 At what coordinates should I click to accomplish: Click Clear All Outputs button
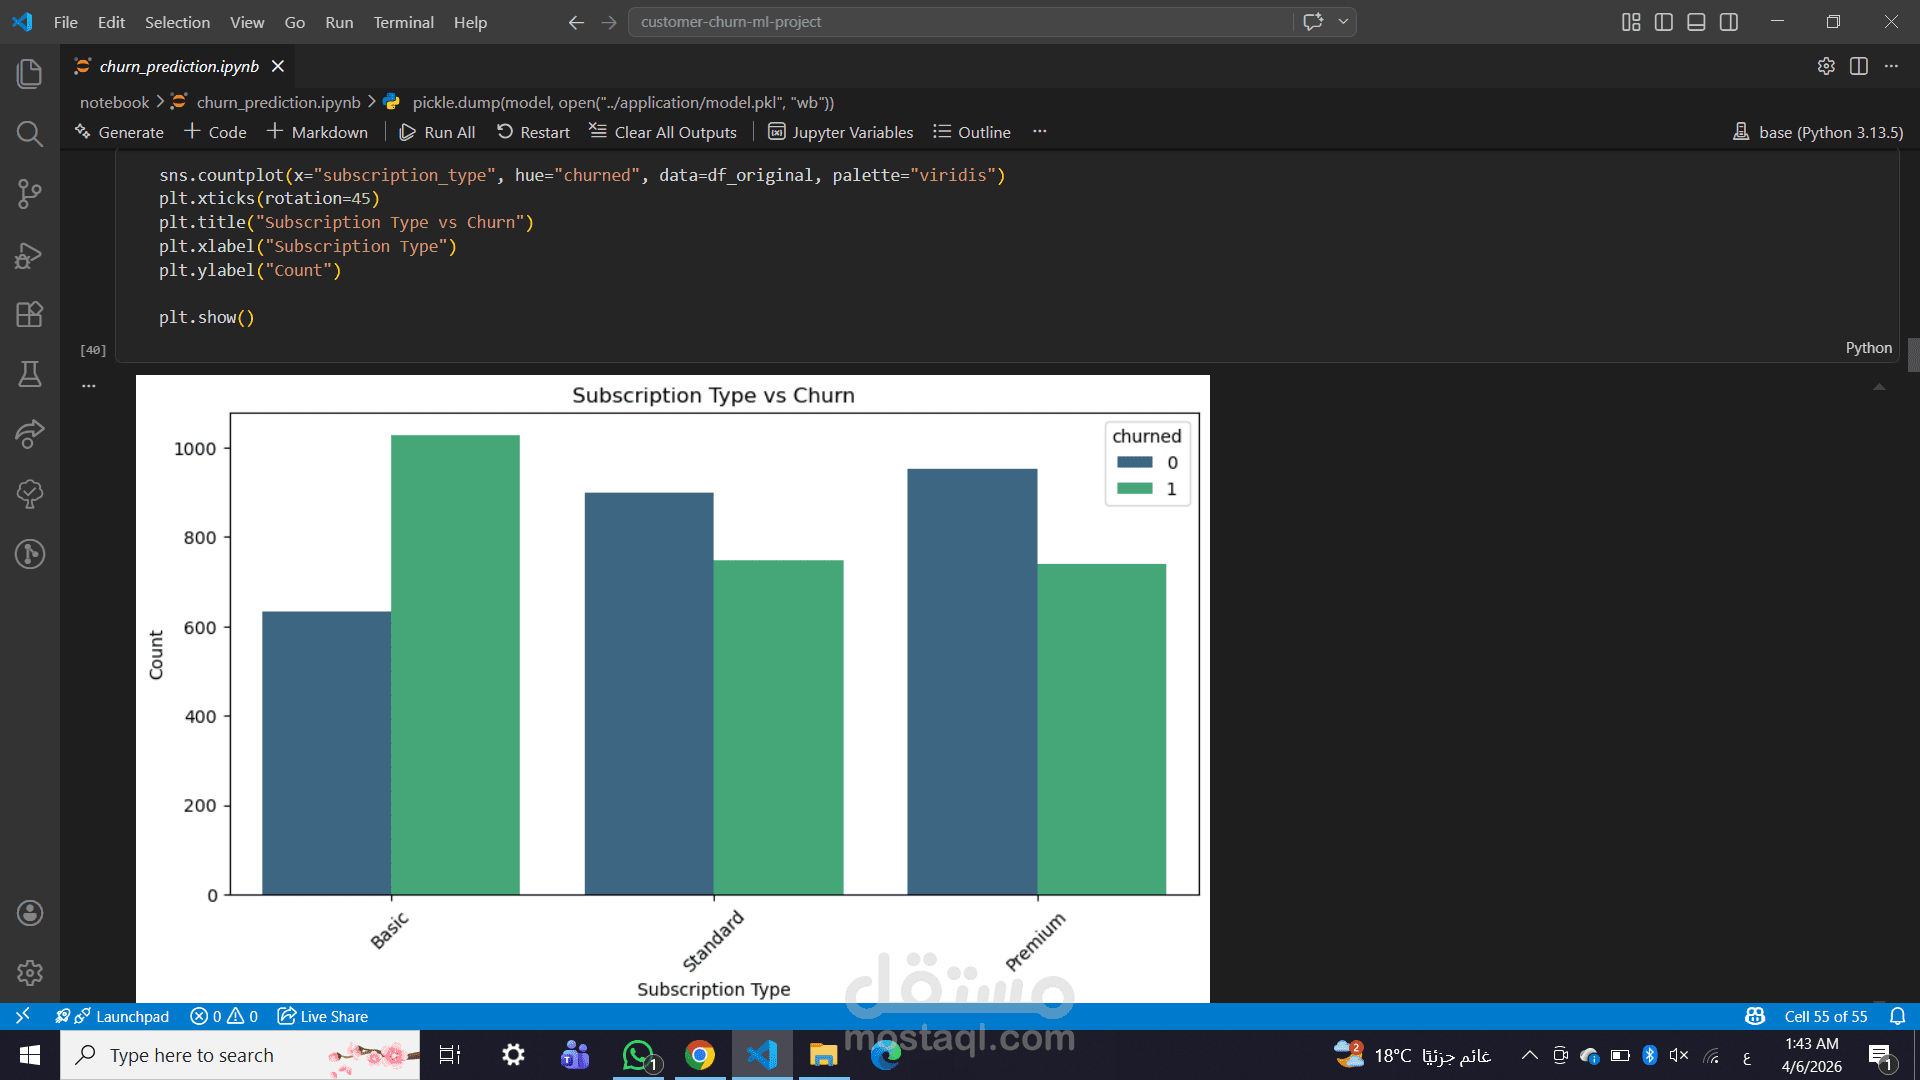pyautogui.click(x=663, y=132)
